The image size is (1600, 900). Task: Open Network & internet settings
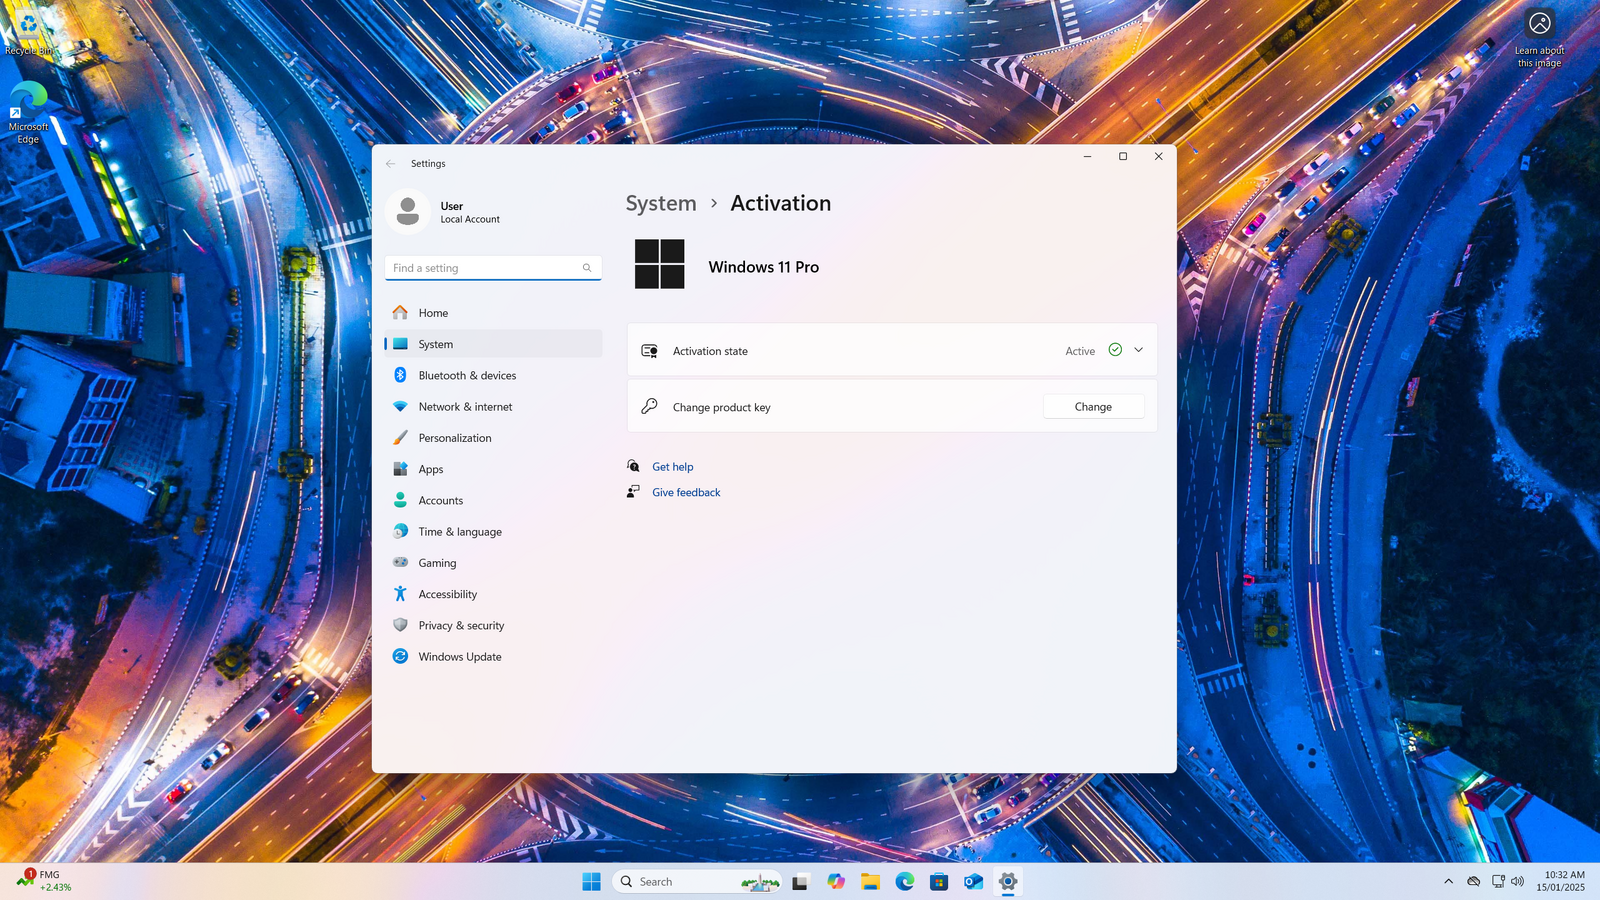click(493, 407)
